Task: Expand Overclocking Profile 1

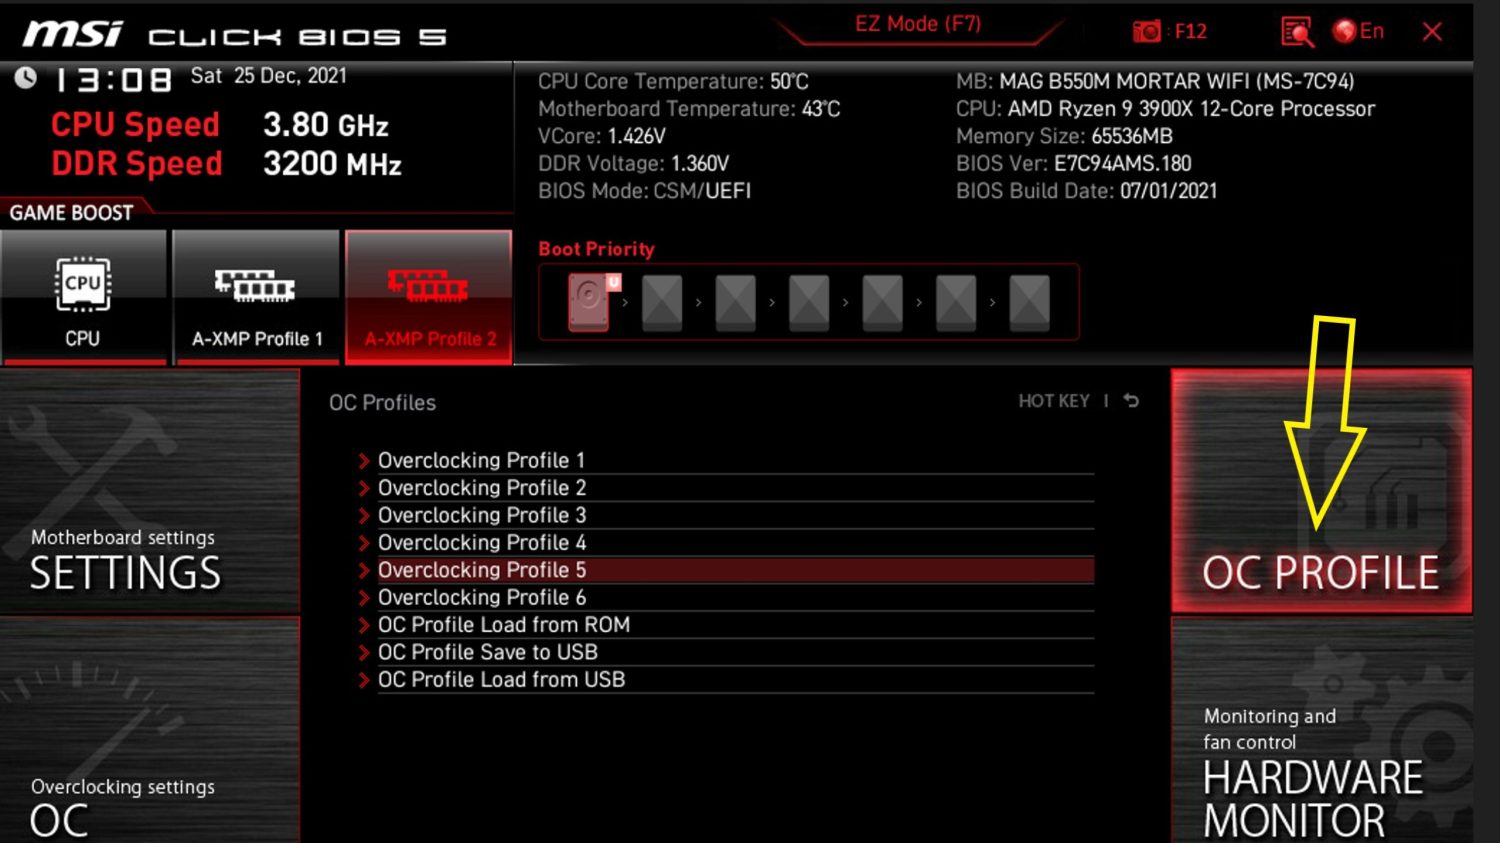Action: (481, 461)
